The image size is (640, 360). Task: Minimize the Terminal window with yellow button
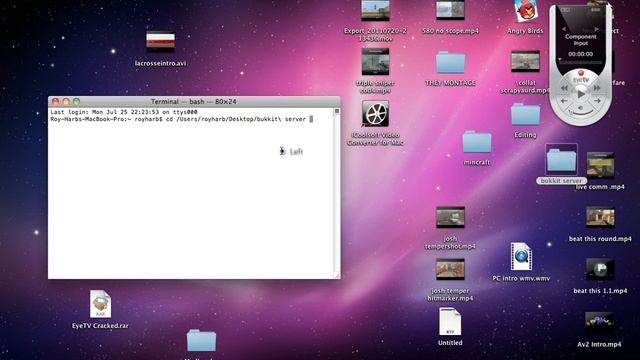coord(66,101)
